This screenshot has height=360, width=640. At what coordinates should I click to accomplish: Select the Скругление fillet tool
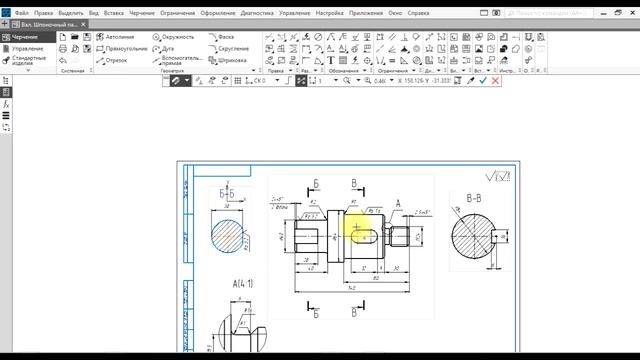click(229, 49)
